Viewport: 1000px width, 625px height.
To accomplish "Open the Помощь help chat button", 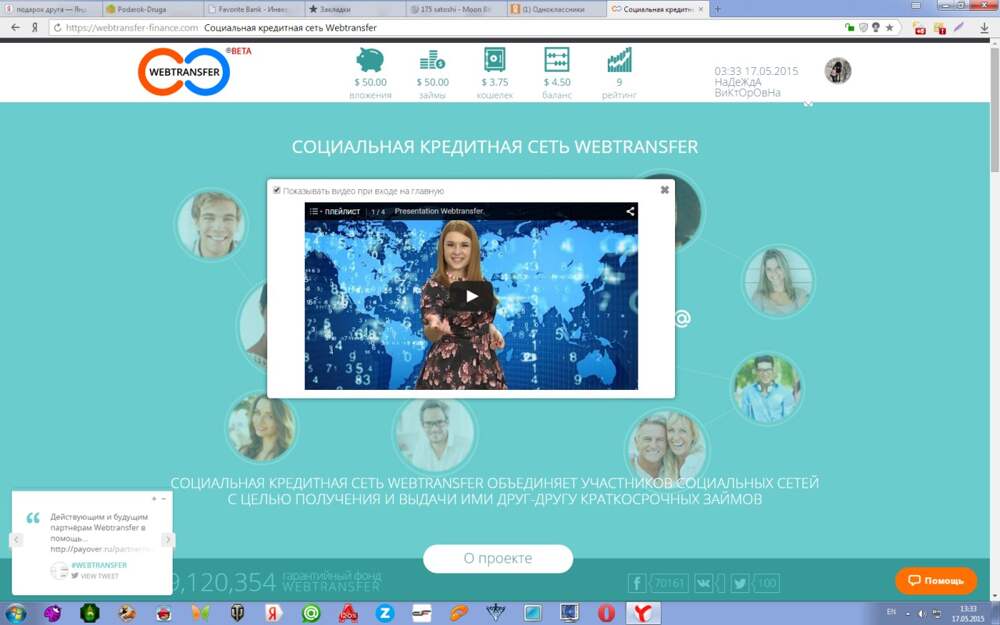I will click(936, 580).
